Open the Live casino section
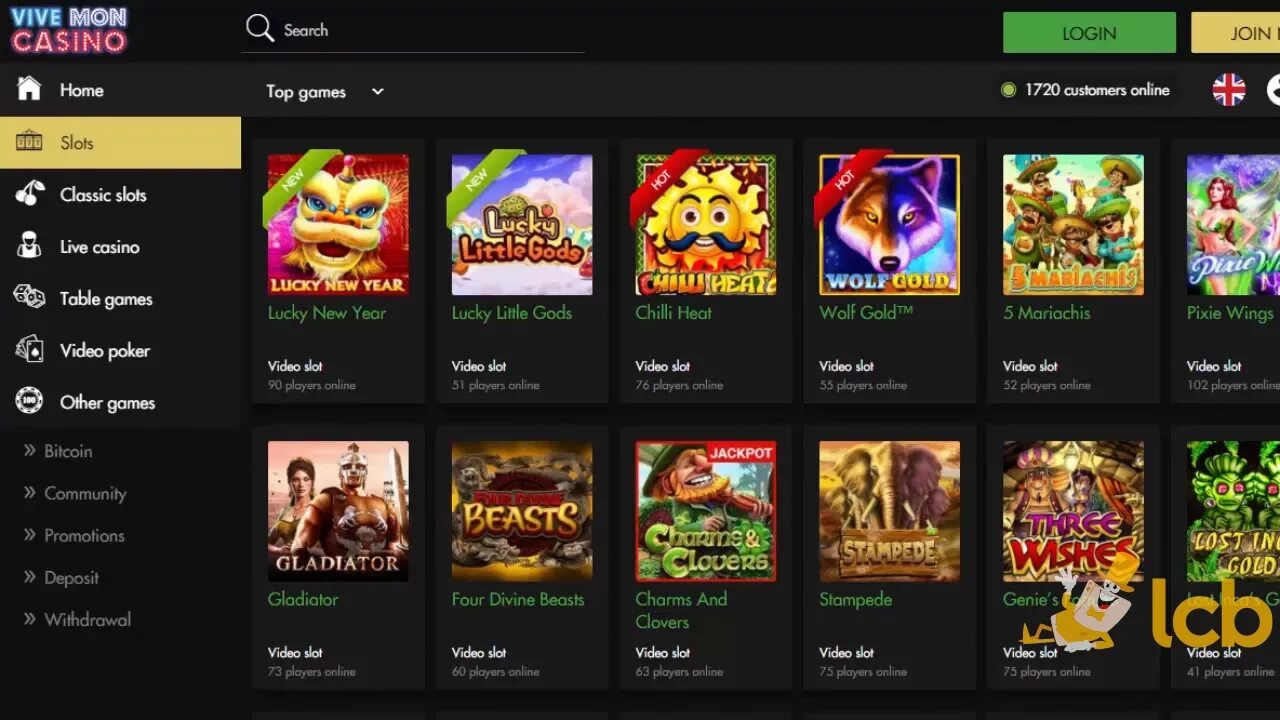 tap(120, 246)
